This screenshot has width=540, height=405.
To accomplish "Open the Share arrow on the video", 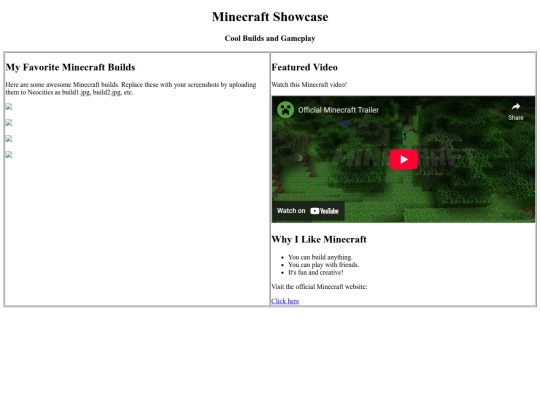I will click(x=516, y=112).
